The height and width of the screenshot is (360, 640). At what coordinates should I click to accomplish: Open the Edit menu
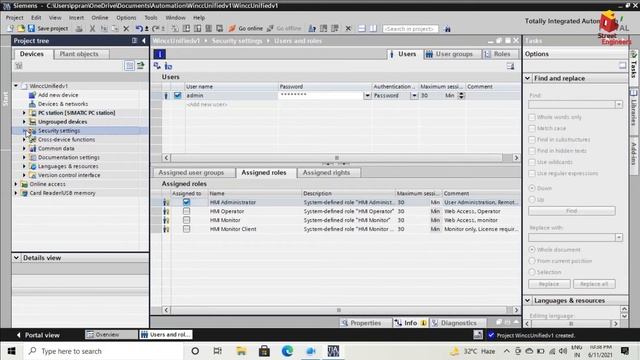pyautogui.click(x=36, y=18)
